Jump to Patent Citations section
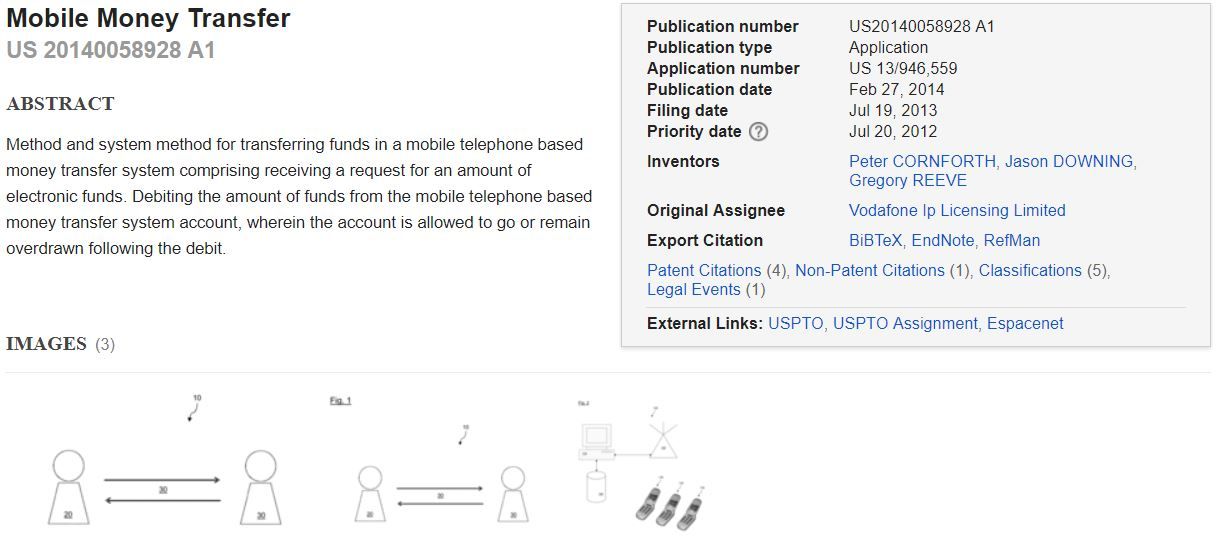1219x550 pixels. pyautogui.click(x=704, y=270)
